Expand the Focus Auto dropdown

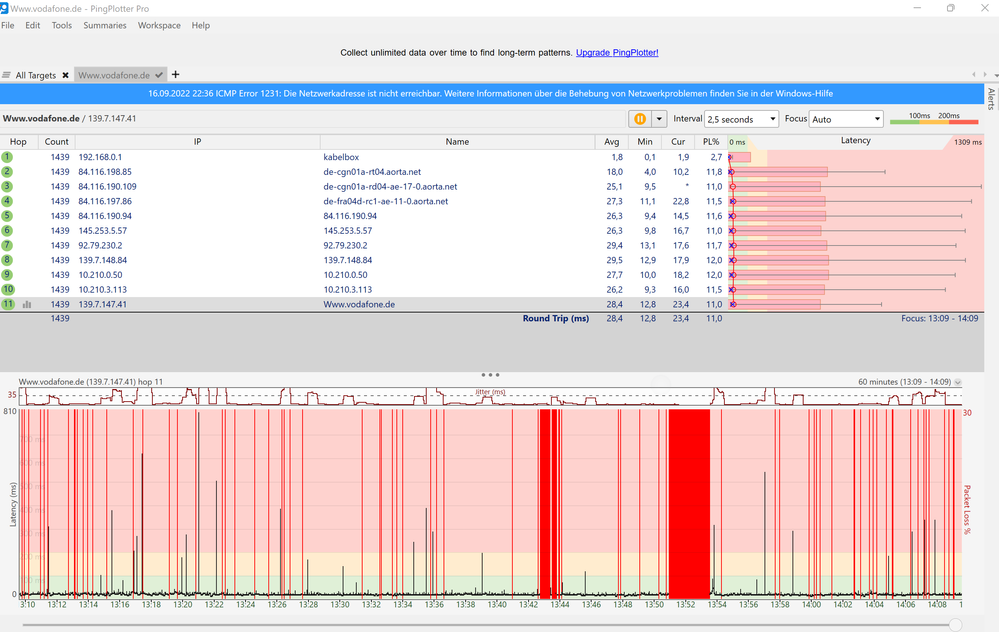click(846, 119)
